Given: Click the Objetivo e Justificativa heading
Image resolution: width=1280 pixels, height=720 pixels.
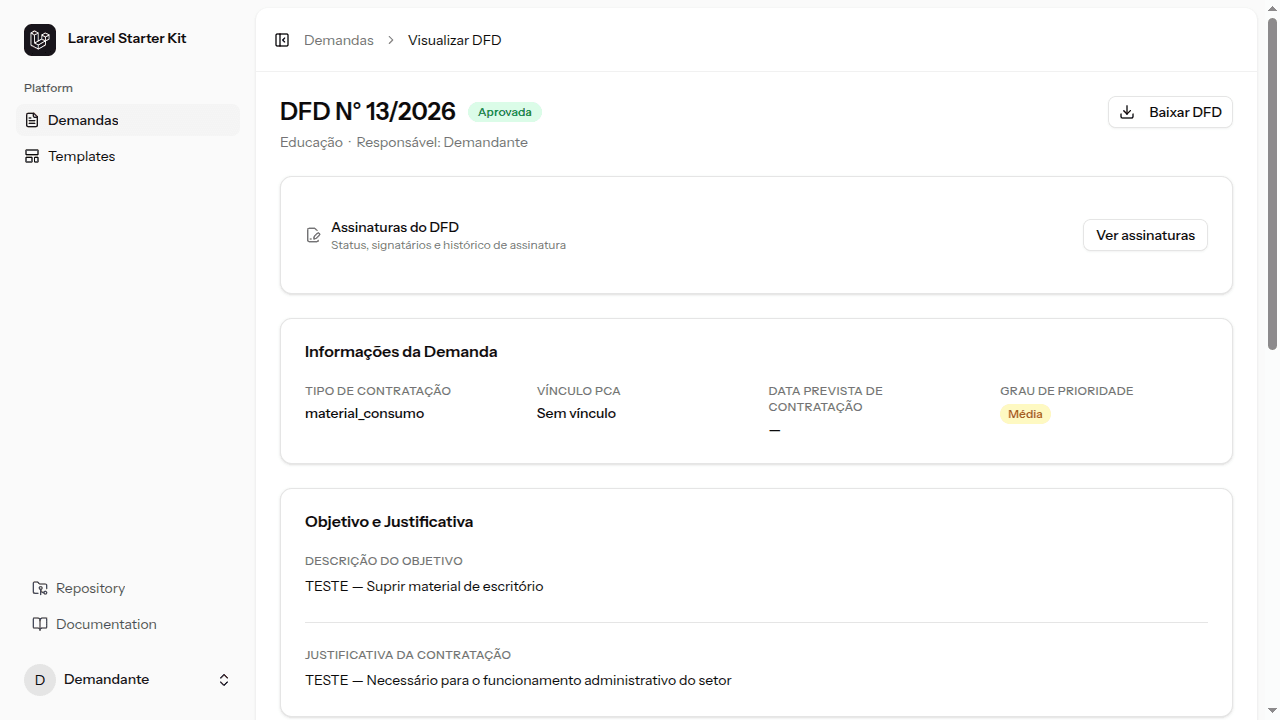Looking at the screenshot, I should point(389,522).
